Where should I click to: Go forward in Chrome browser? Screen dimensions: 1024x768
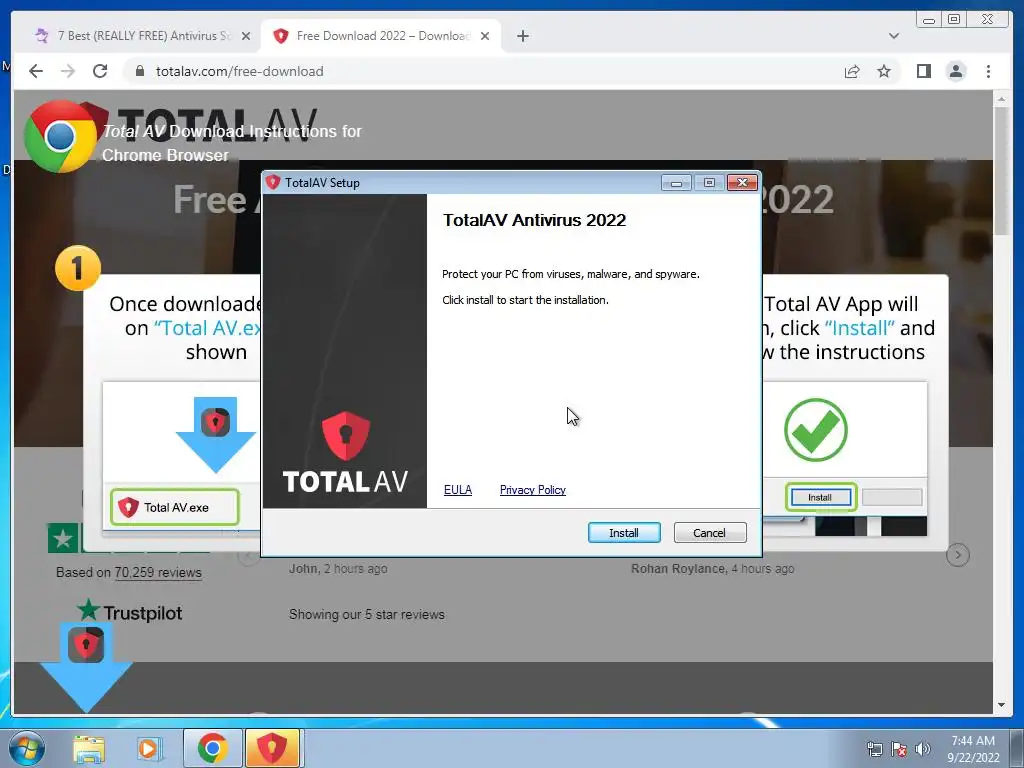click(68, 71)
